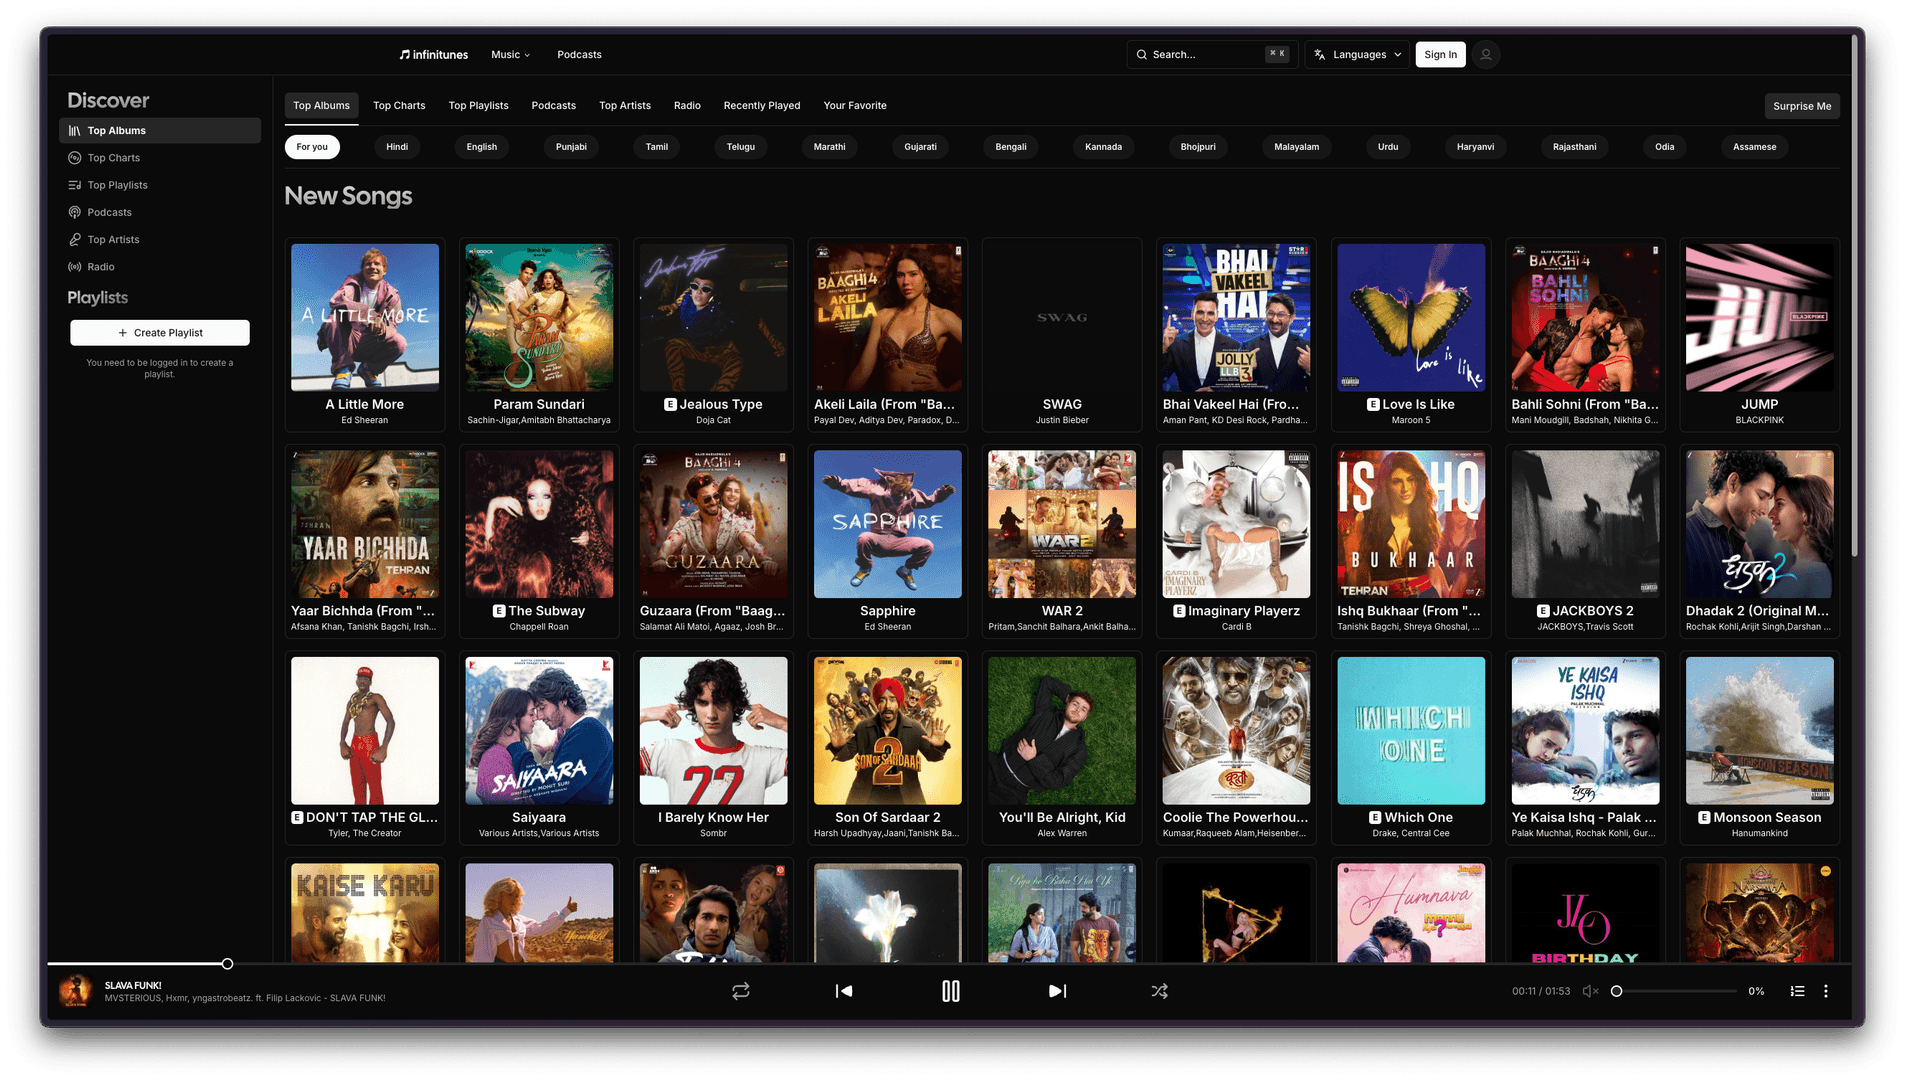The image size is (1905, 1080).
Task: Select the Telugu language filter
Action: 741,147
